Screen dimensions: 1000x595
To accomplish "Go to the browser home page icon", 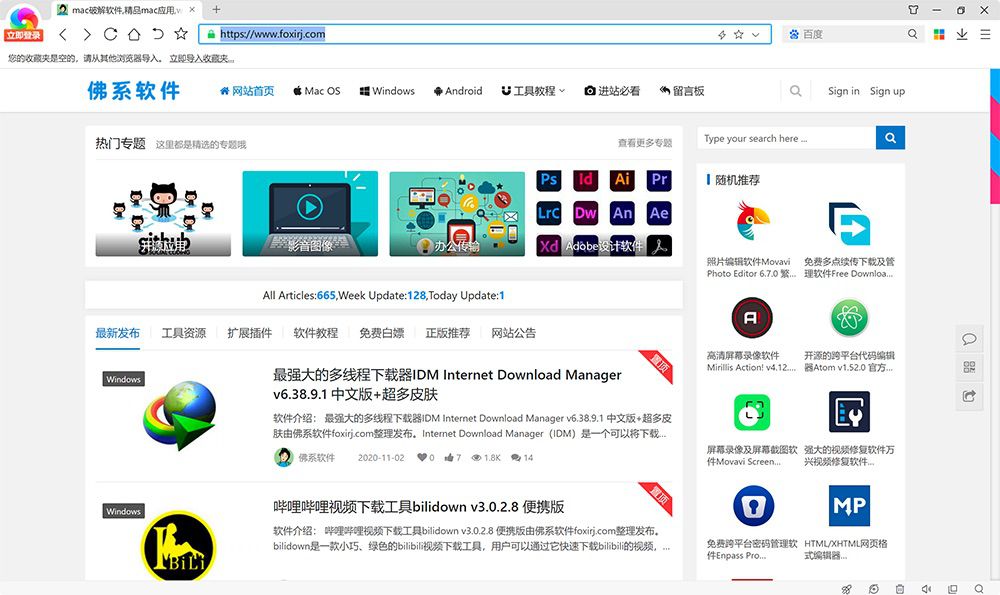I will point(134,34).
